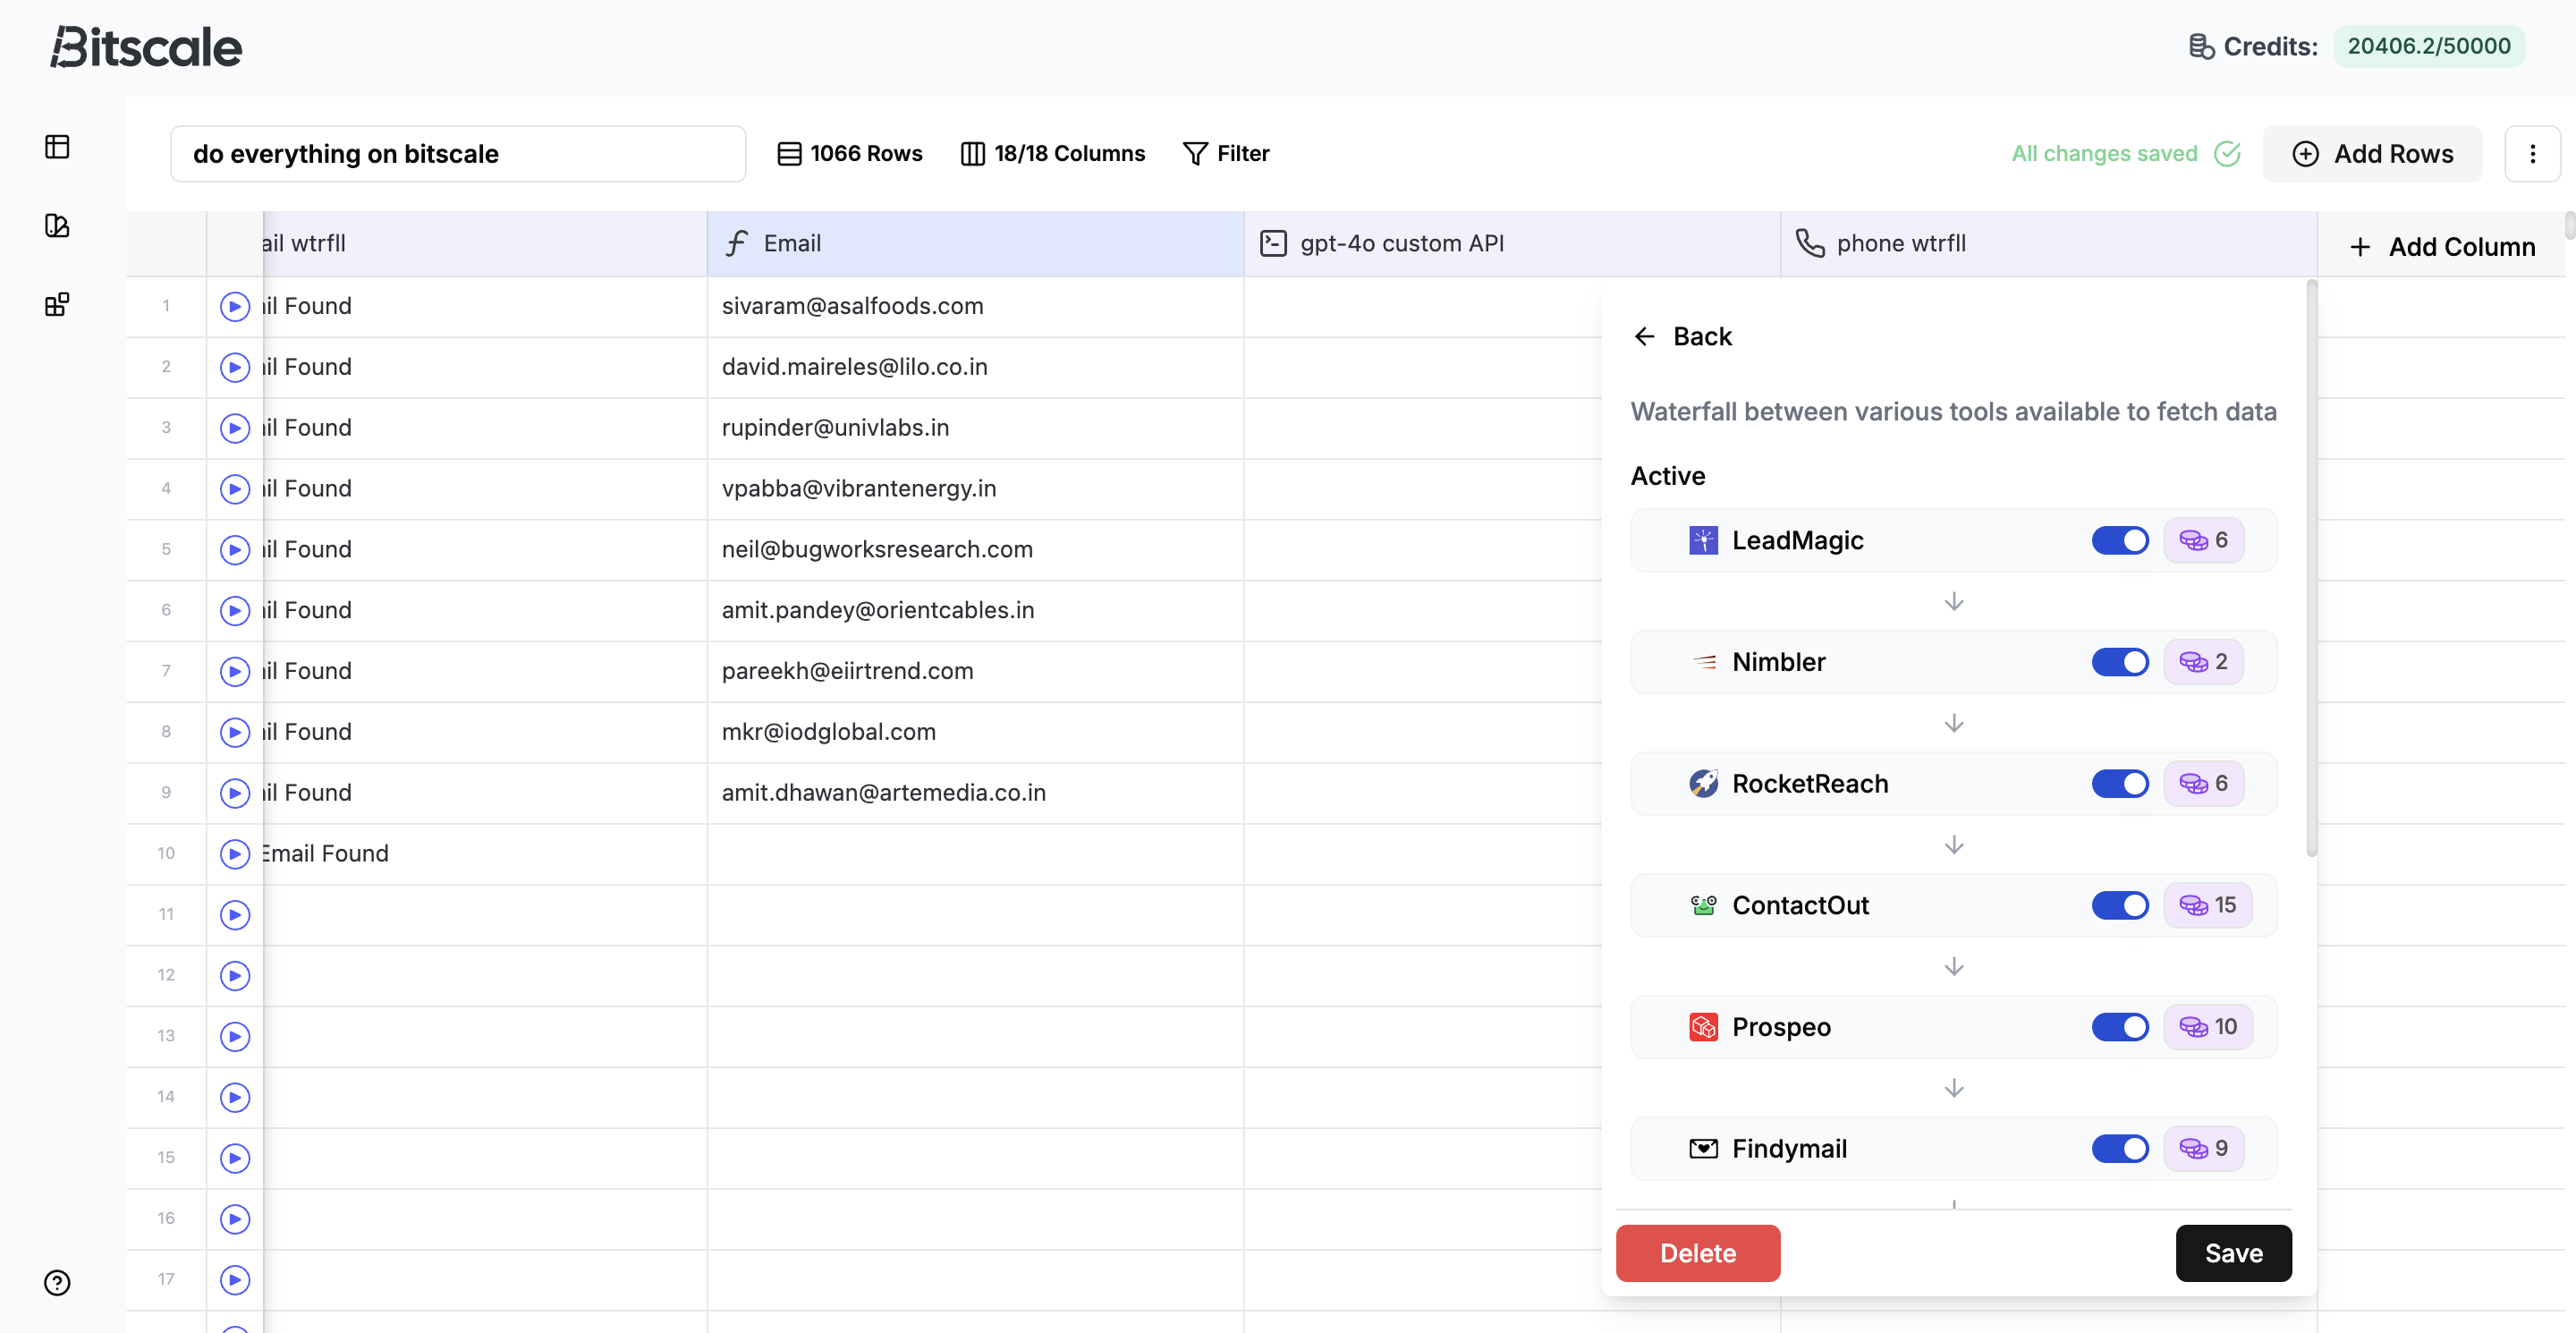
Task: Click Findymail 9 credits badge
Action: tap(2203, 1149)
